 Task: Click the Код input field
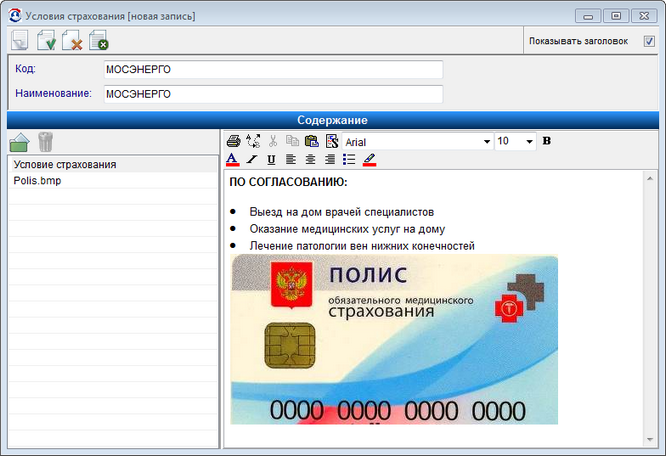273,69
